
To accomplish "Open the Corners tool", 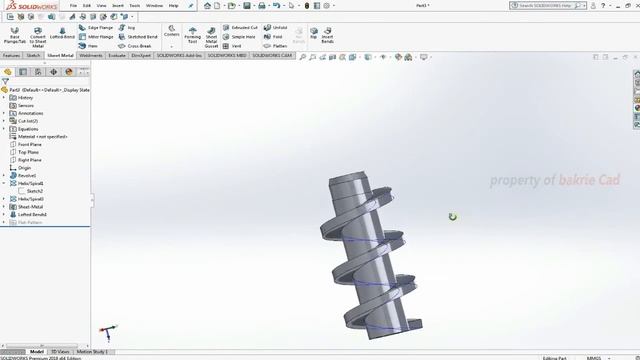I will point(171,31).
